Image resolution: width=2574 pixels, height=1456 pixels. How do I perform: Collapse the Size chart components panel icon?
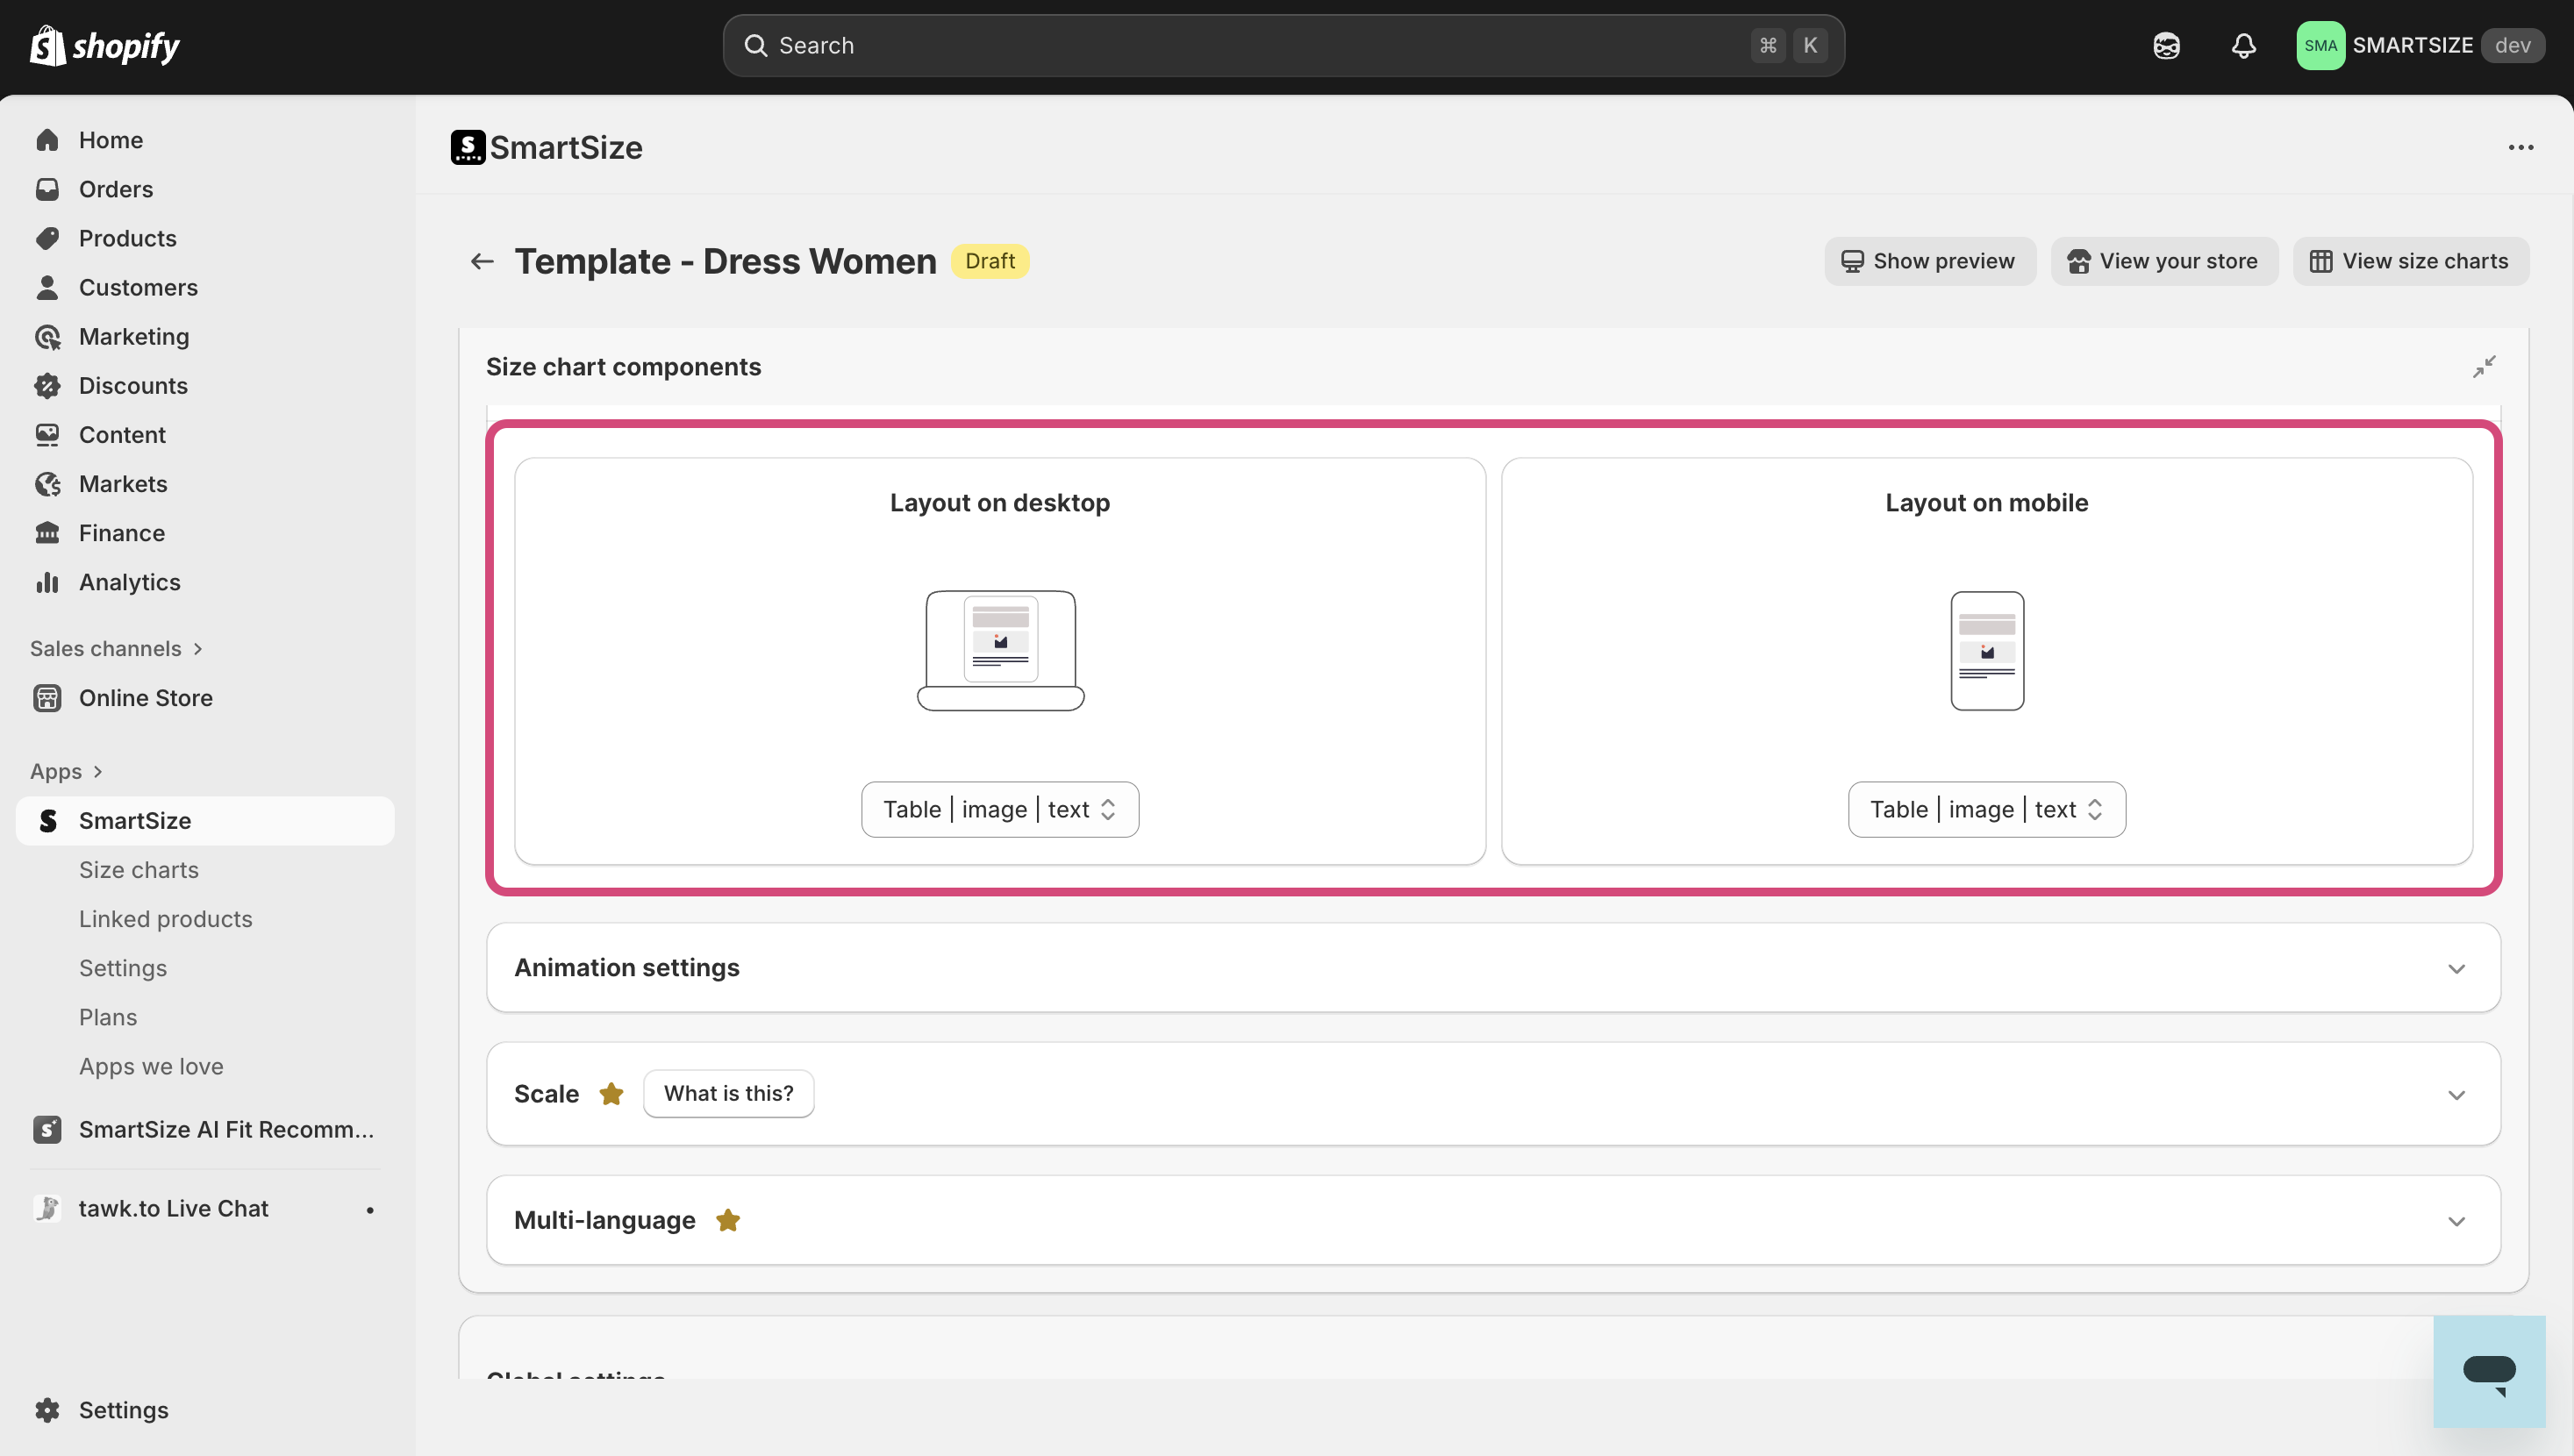[2484, 367]
